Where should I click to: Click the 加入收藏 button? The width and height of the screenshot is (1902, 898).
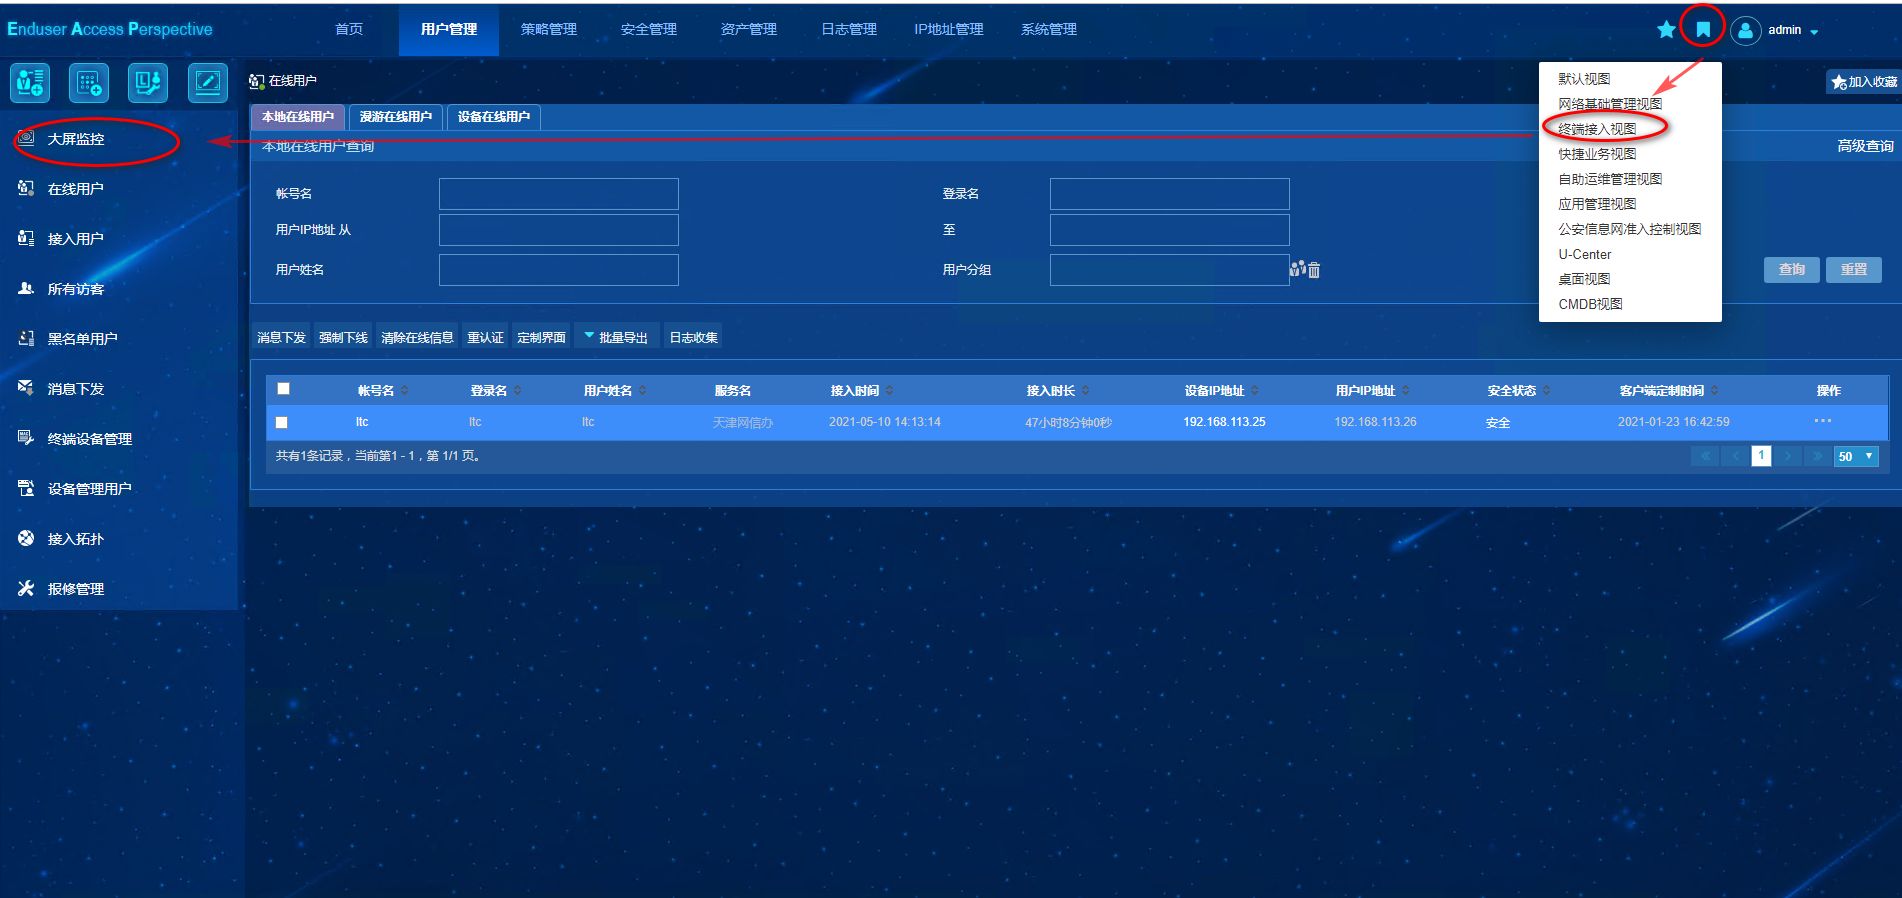coord(1864,82)
